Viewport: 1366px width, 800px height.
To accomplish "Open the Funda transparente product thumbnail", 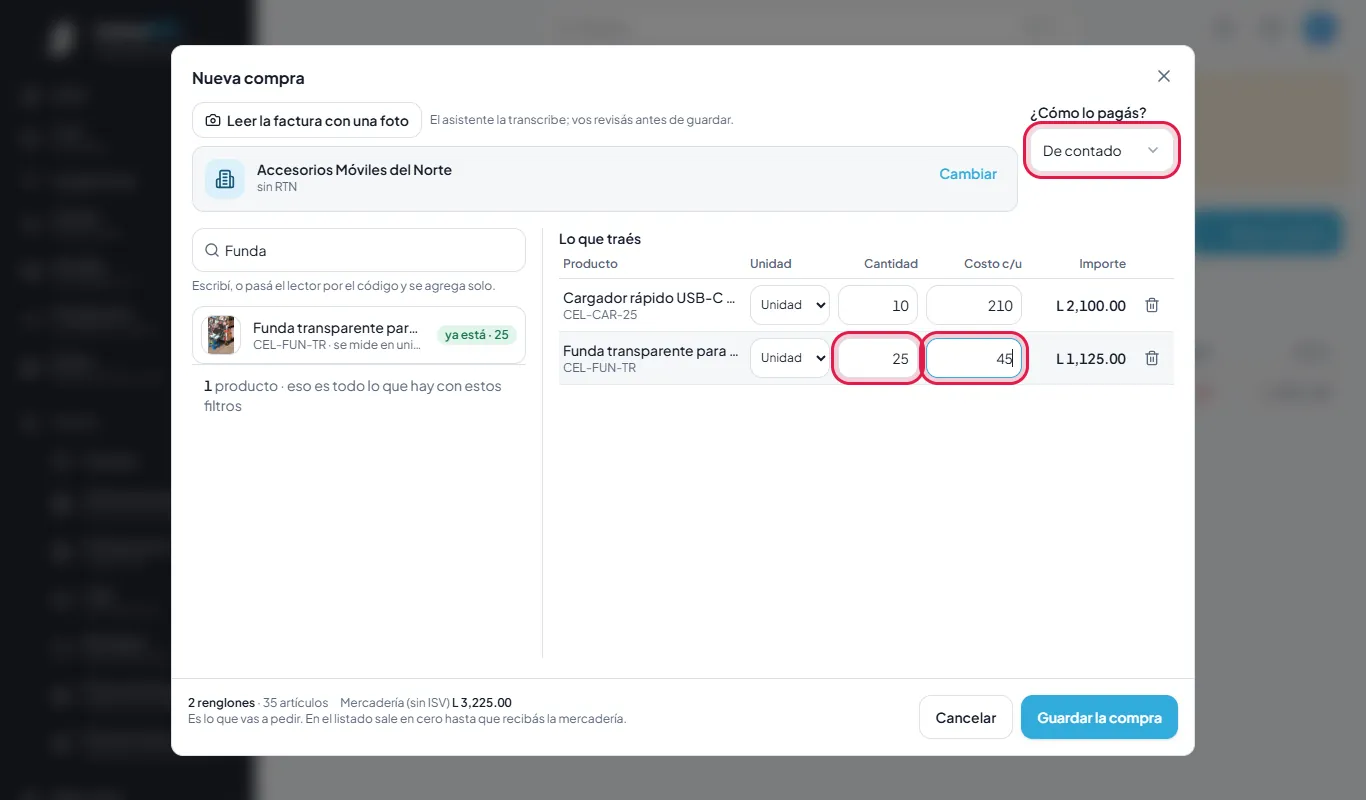I will (x=221, y=335).
